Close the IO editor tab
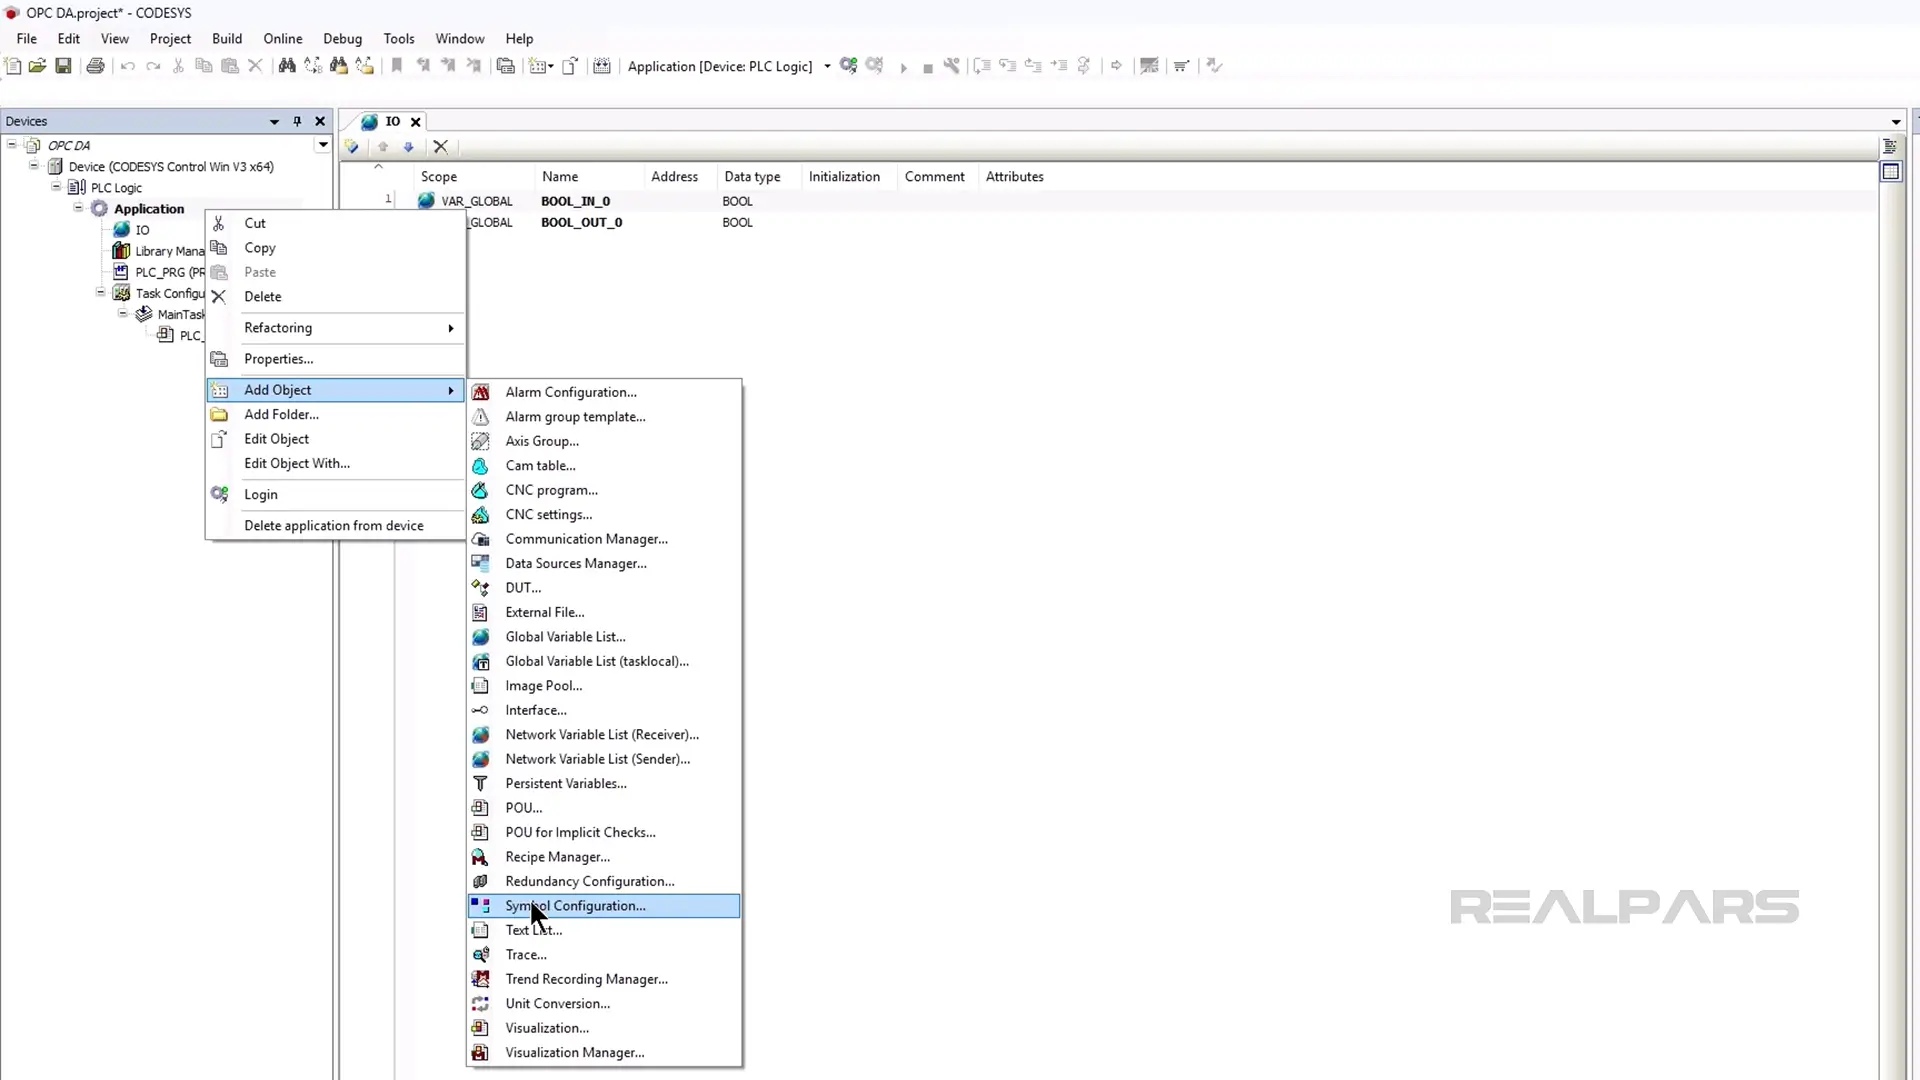This screenshot has width=1920, height=1080. pos(416,122)
